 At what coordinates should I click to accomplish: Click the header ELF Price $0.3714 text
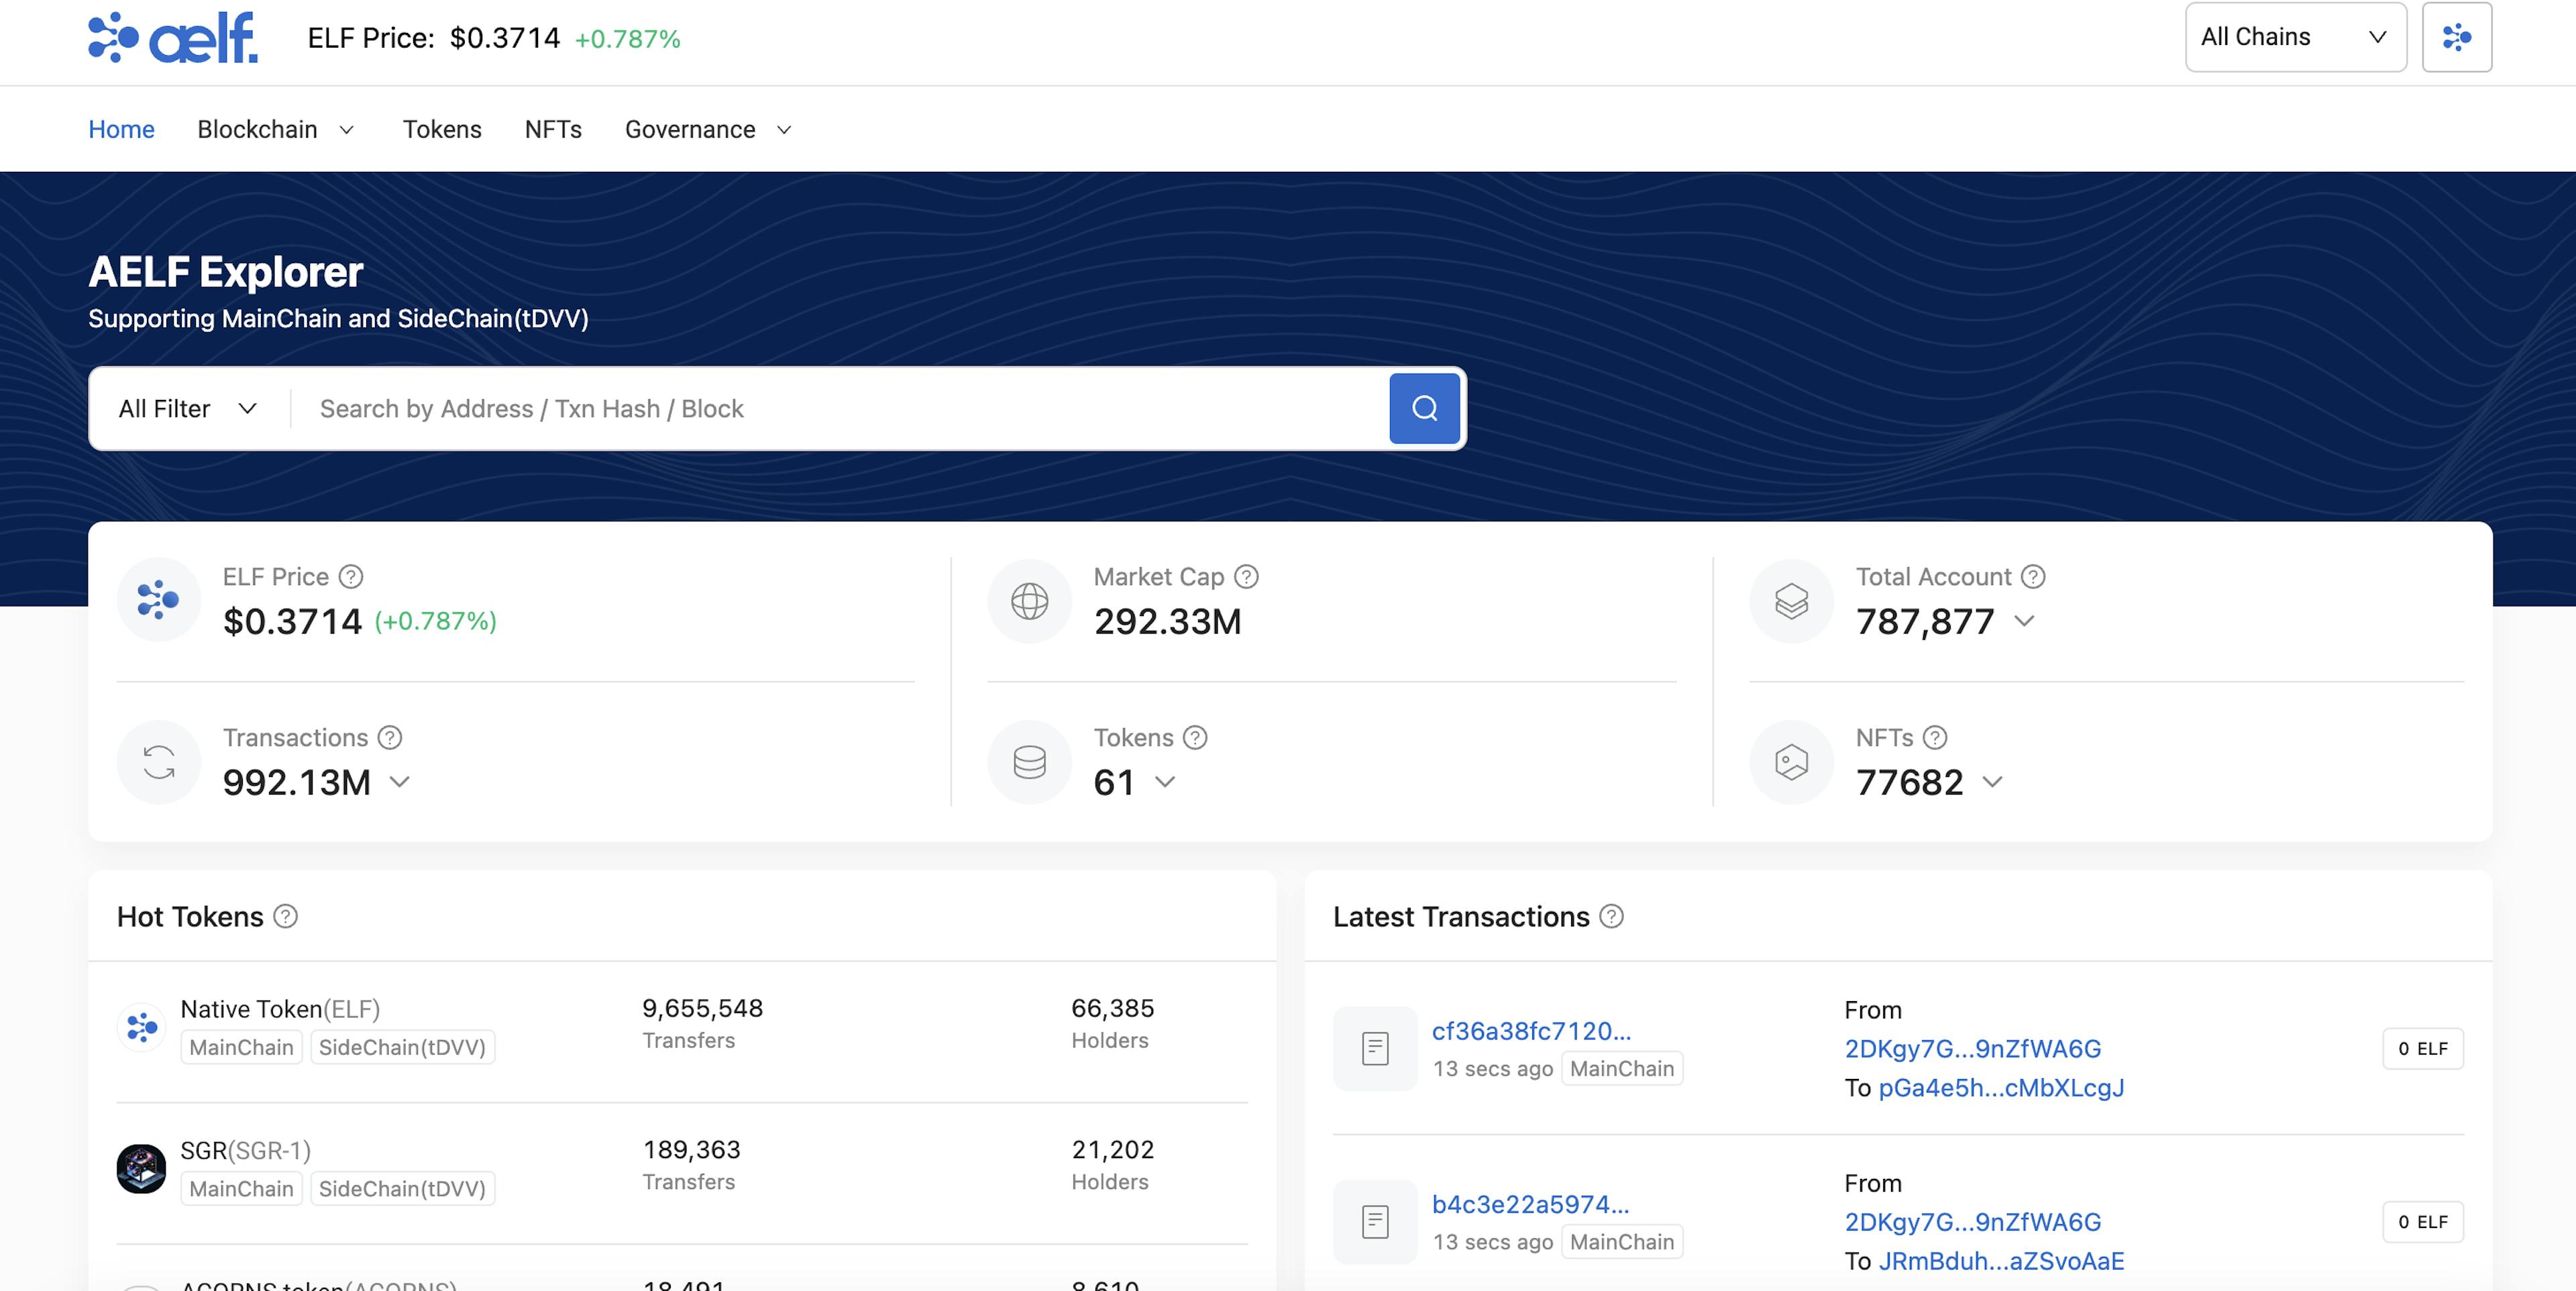tap(434, 38)
